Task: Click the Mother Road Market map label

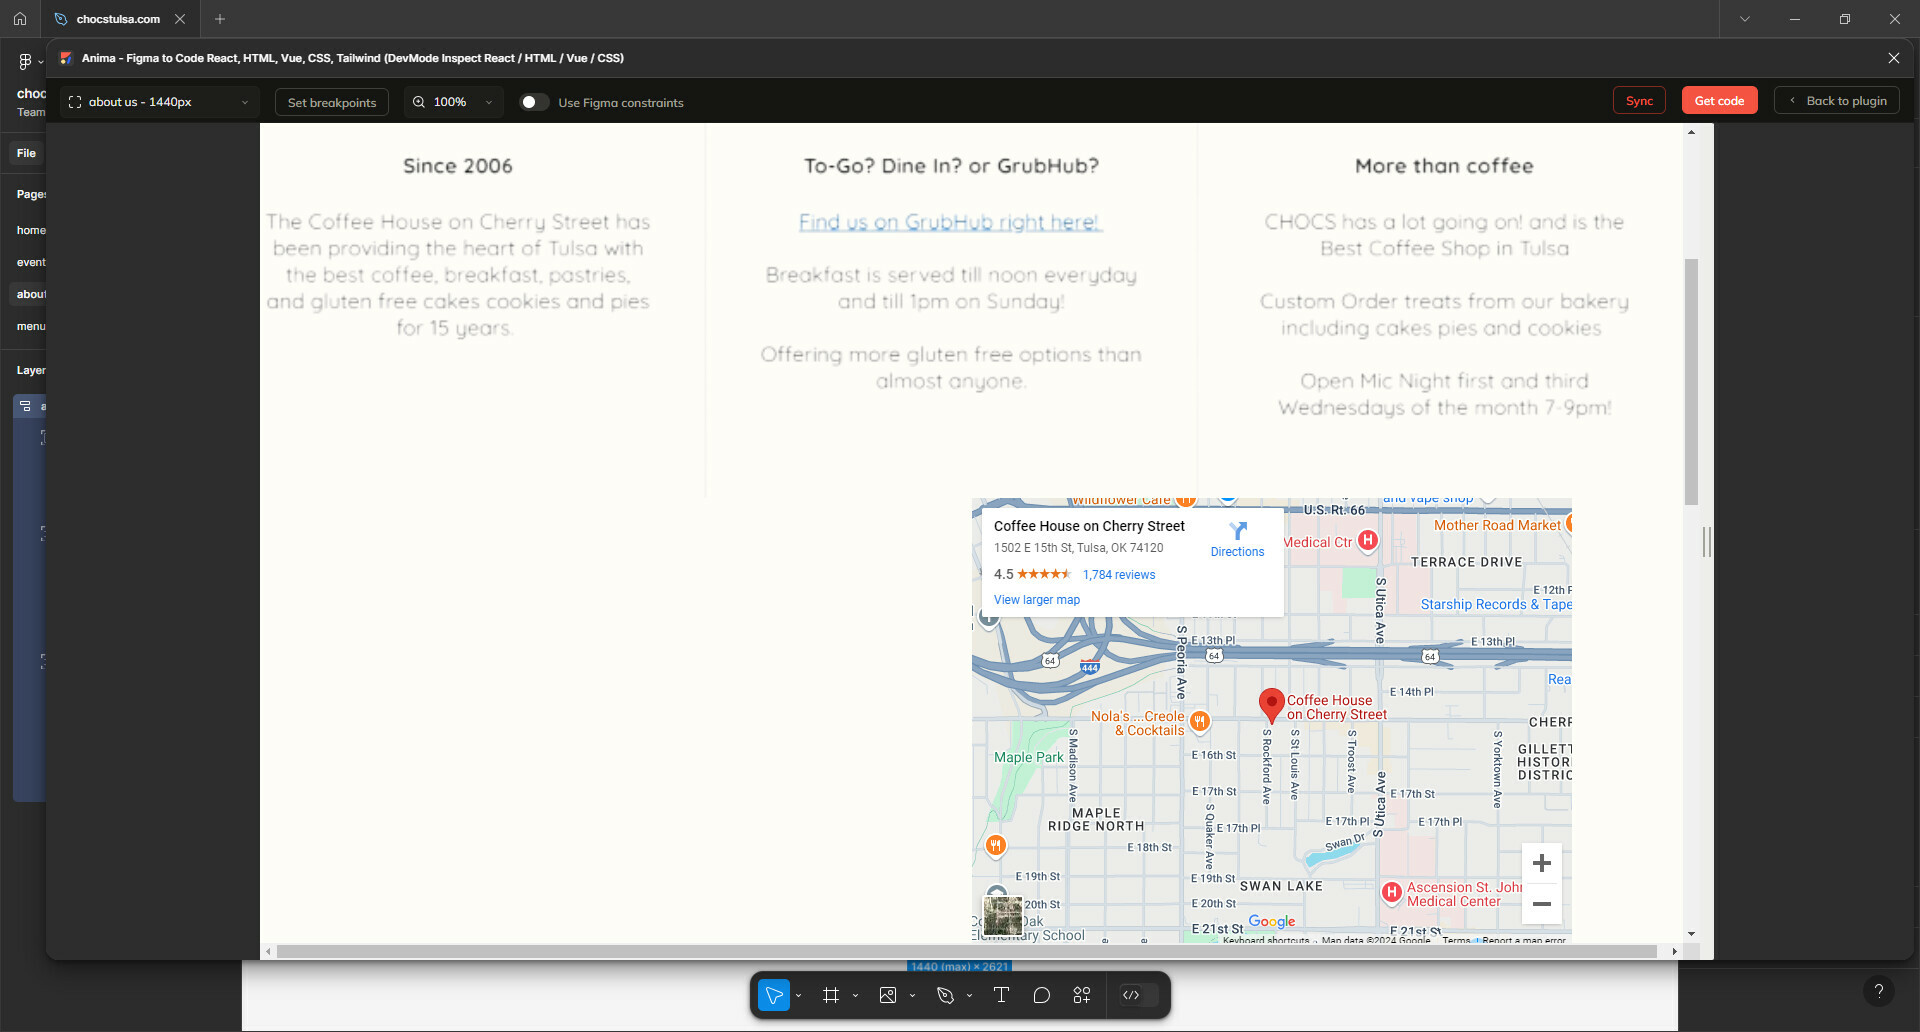Action: click(1497, 525)
